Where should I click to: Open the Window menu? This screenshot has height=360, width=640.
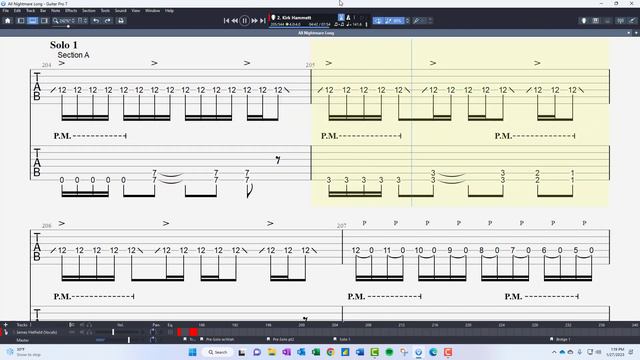pos(153,11)
